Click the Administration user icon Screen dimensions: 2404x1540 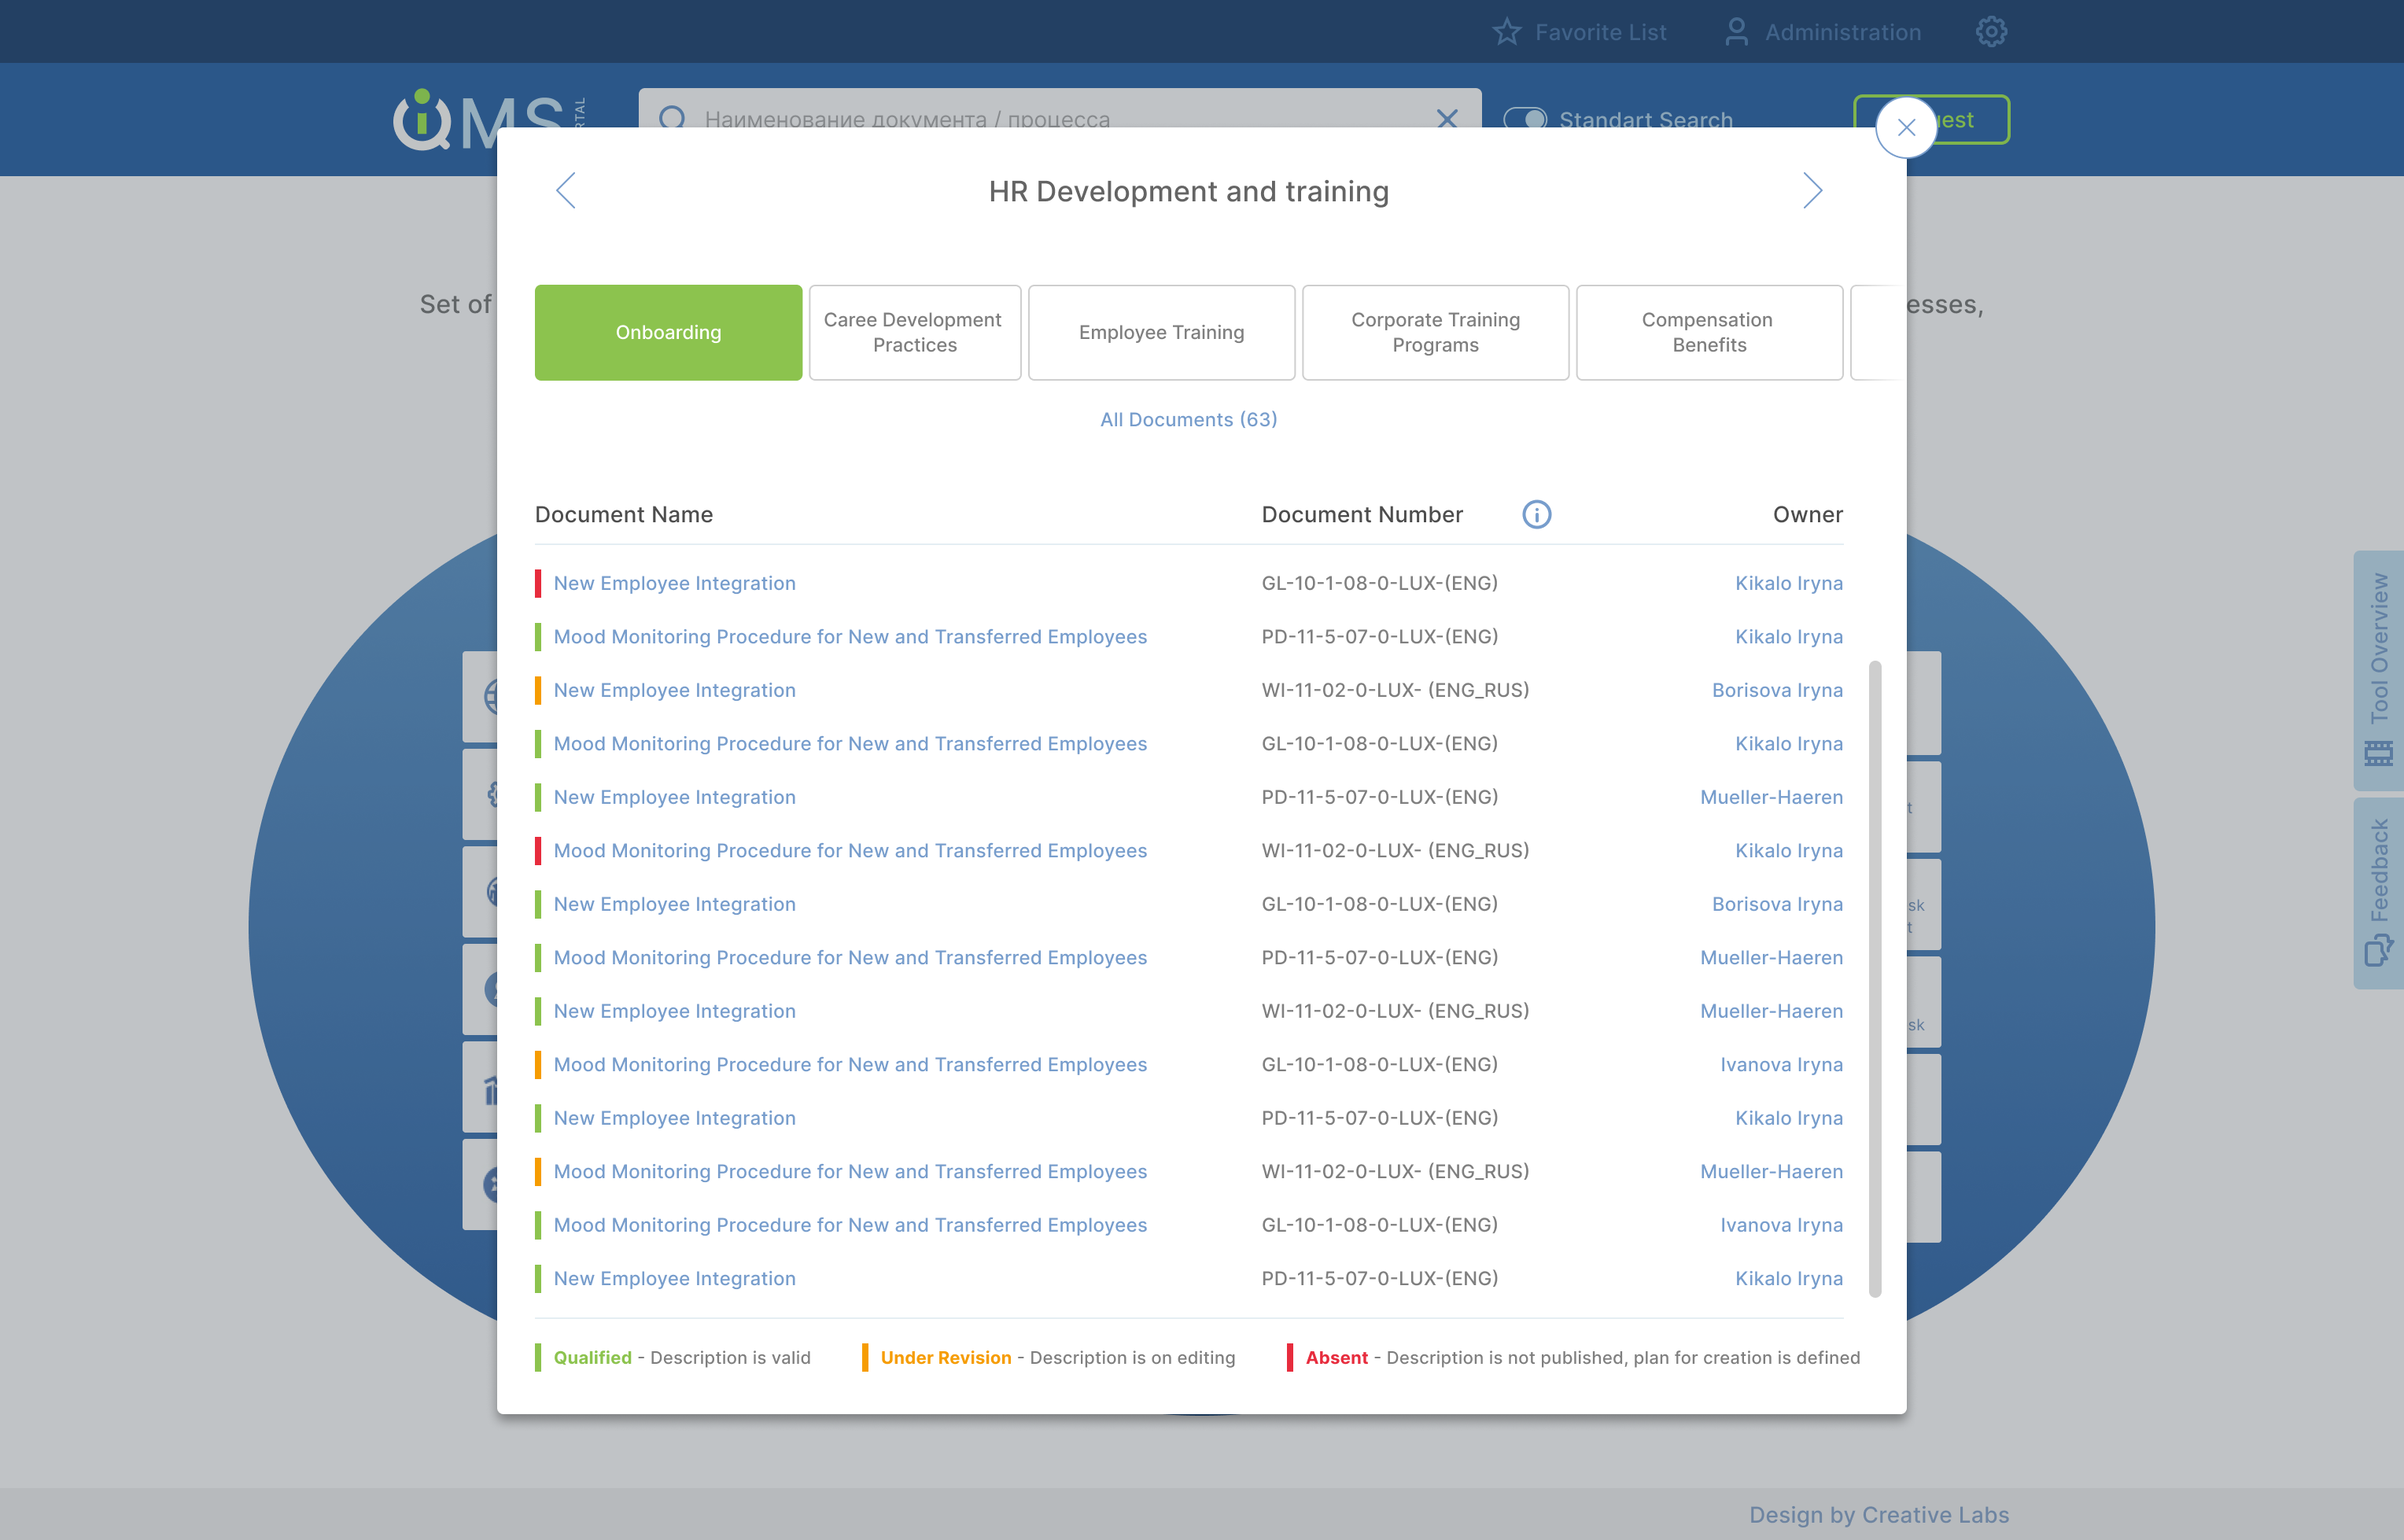click(1736, 32)
